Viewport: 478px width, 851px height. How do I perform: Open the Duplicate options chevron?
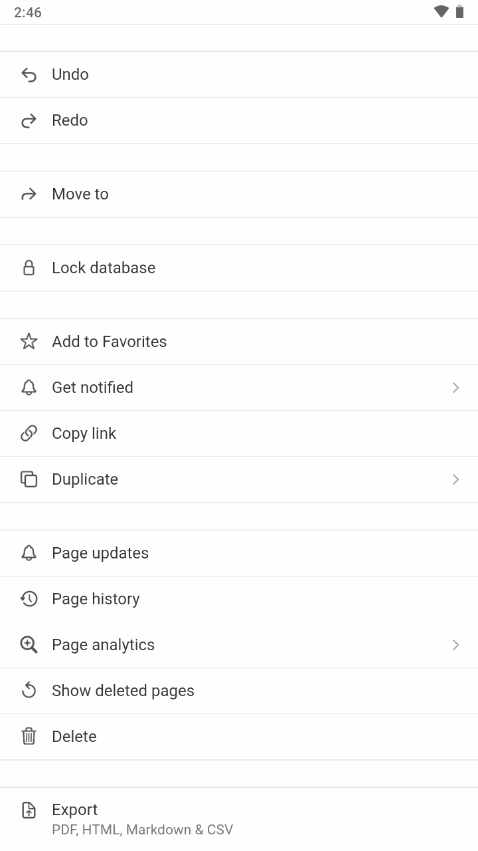(456, 479)
